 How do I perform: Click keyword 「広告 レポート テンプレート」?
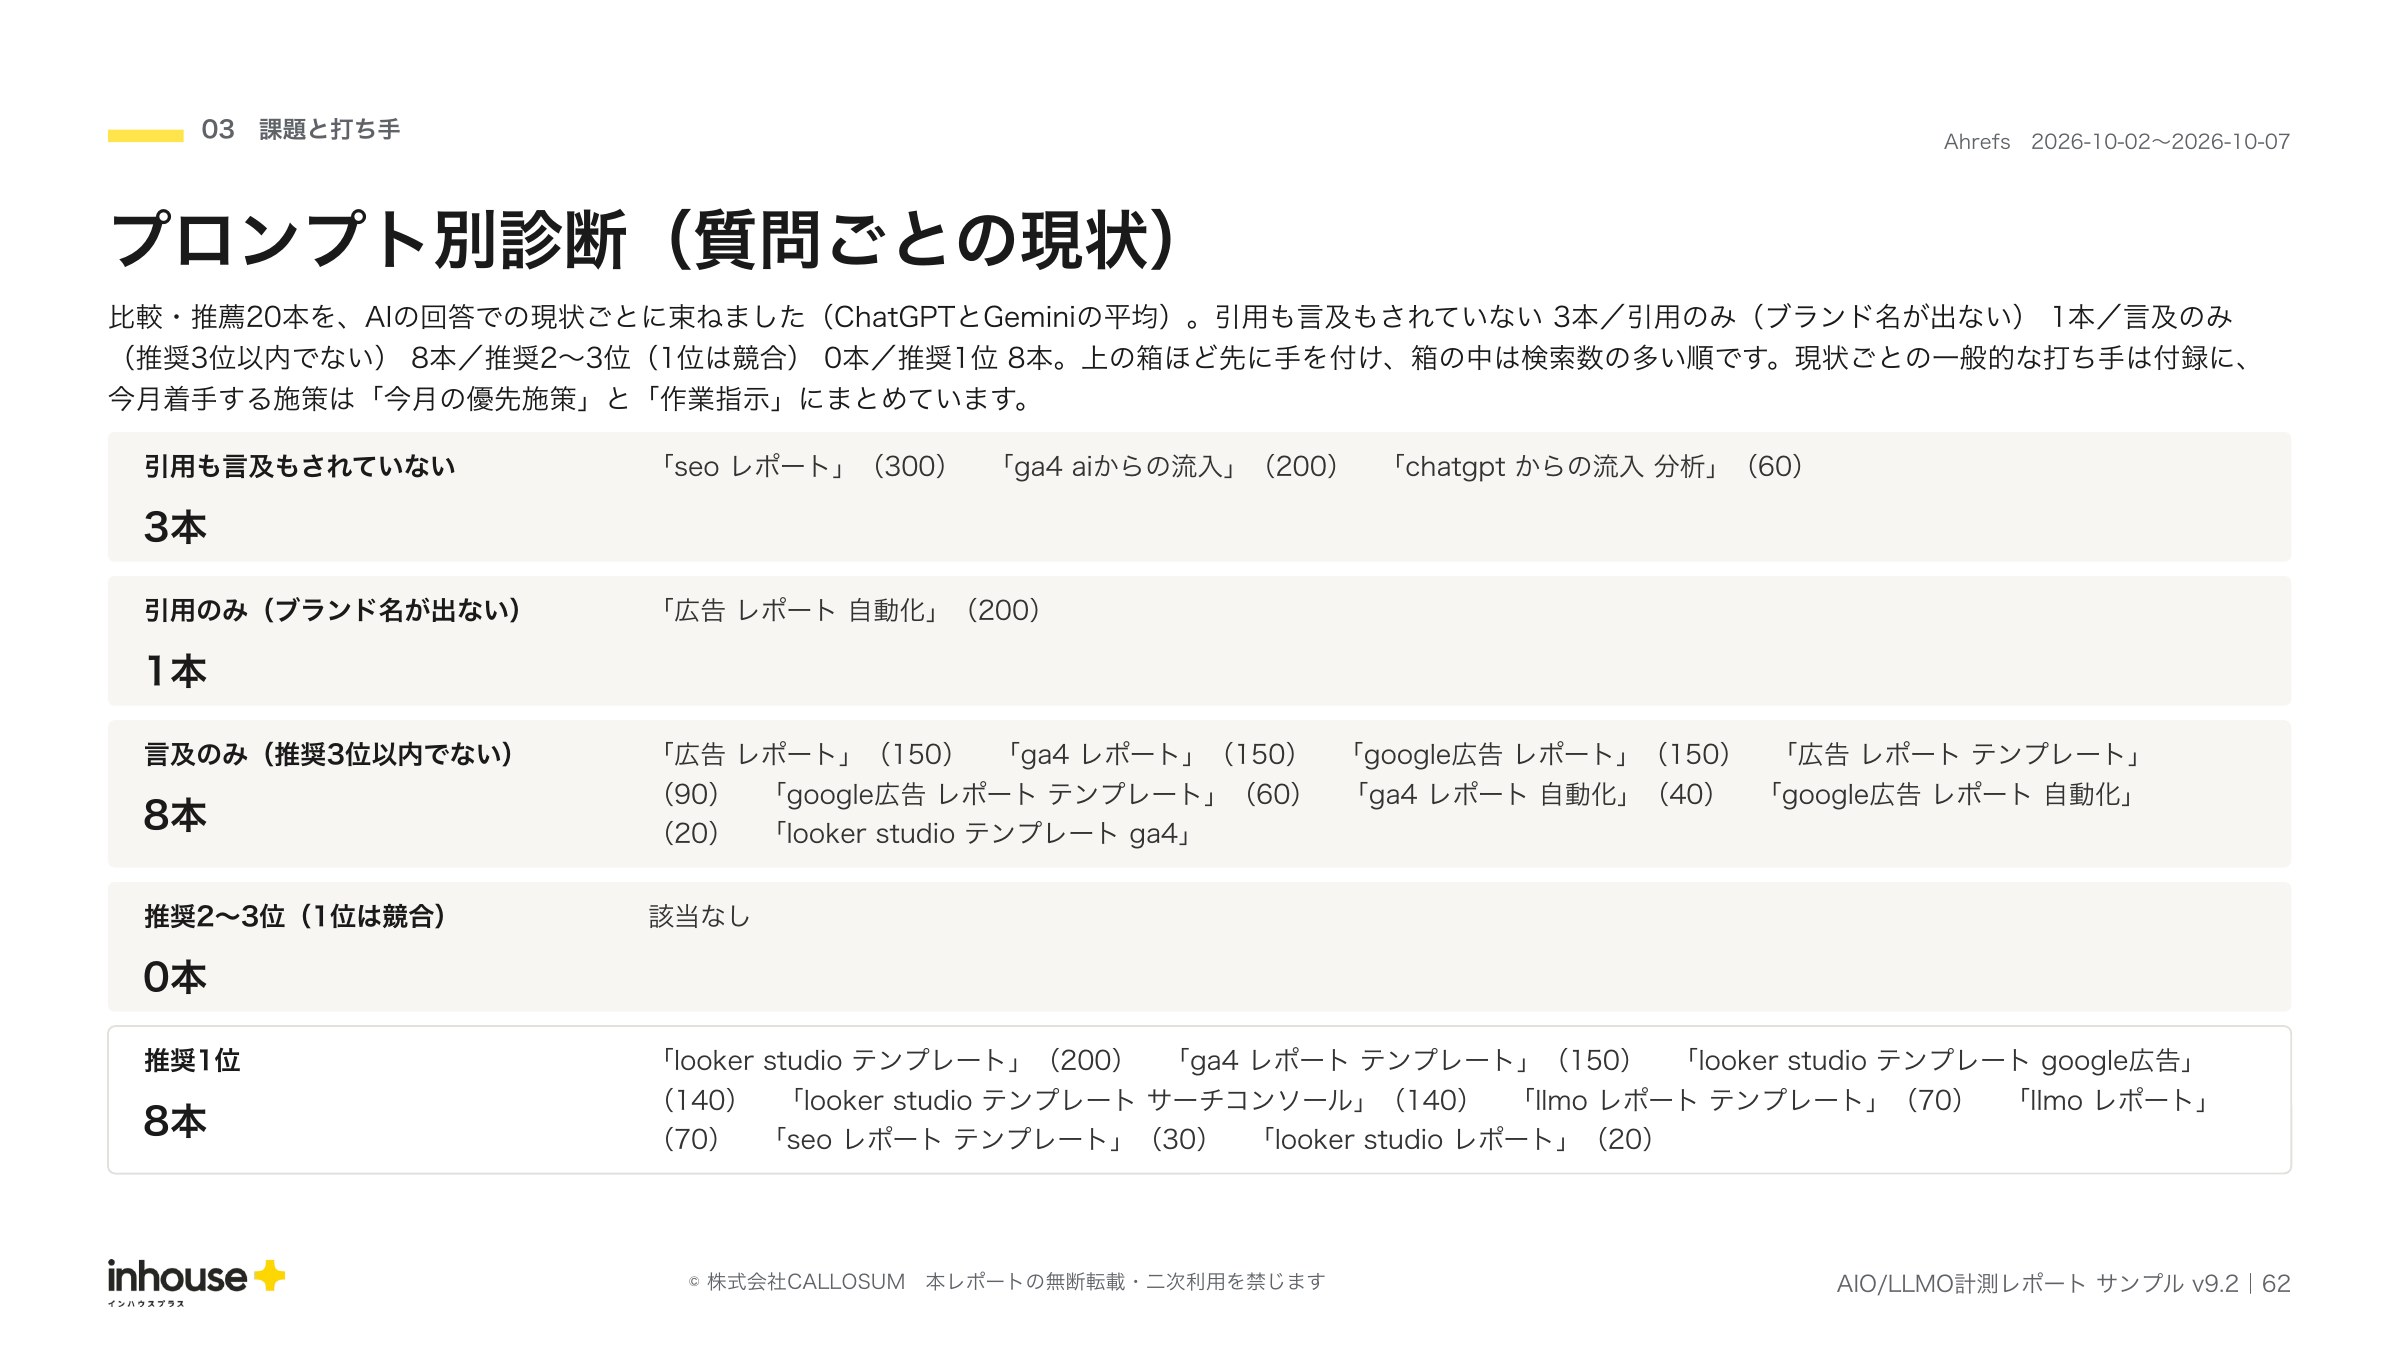tap(1963, 754)
